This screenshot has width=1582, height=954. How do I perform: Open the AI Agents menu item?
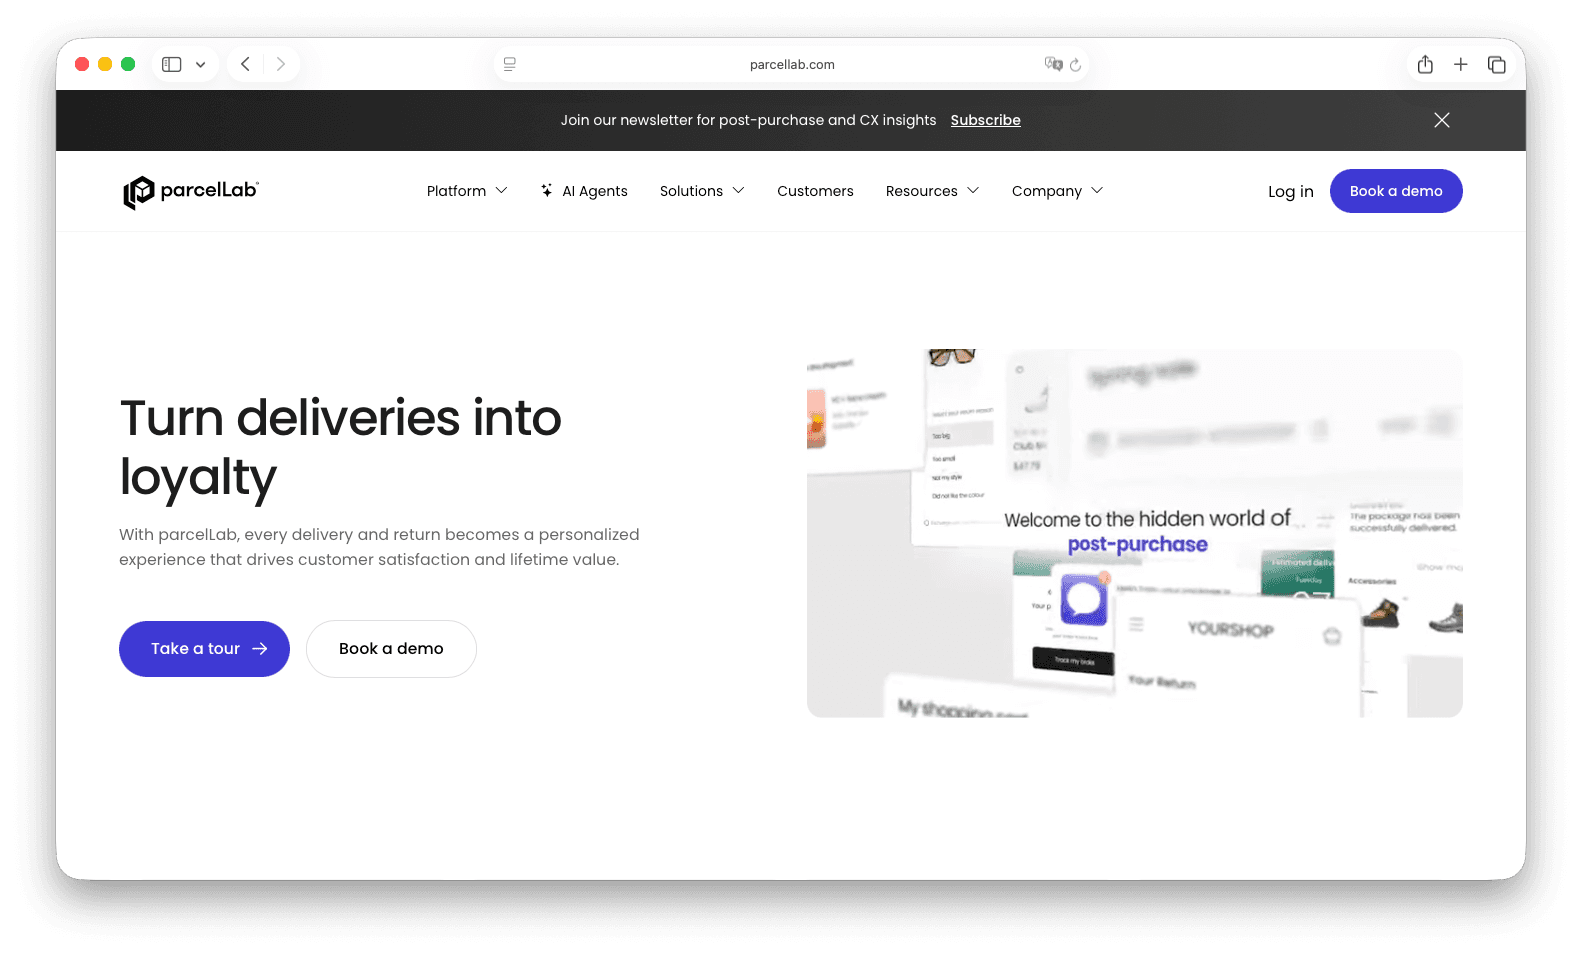coord(584,191)
